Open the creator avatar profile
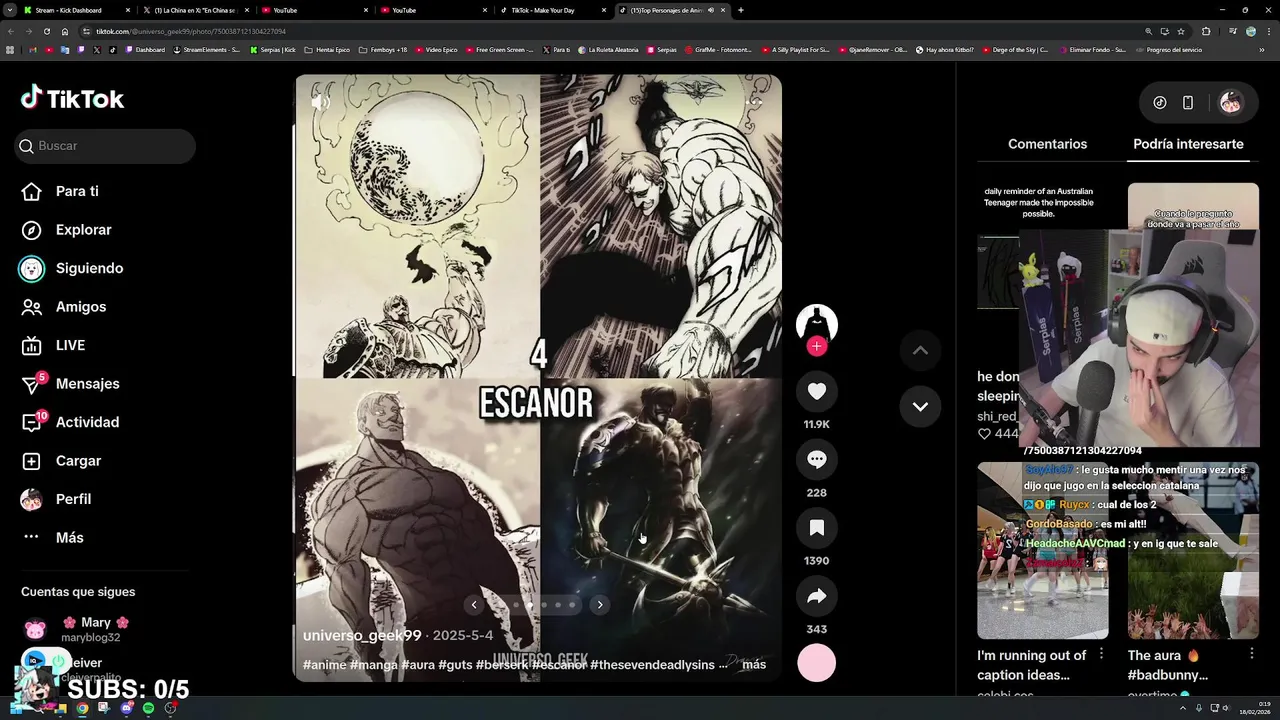 click(817, 324)
